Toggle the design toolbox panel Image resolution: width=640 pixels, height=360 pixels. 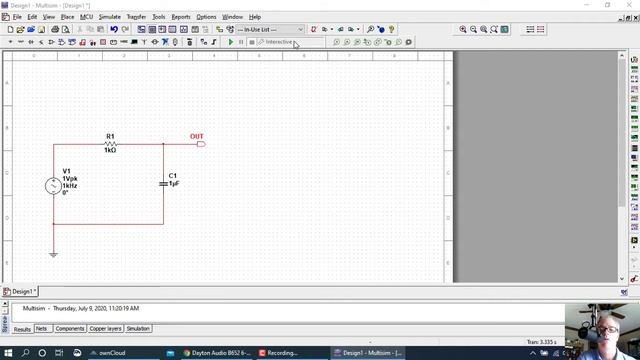click(x=141, y=29)
